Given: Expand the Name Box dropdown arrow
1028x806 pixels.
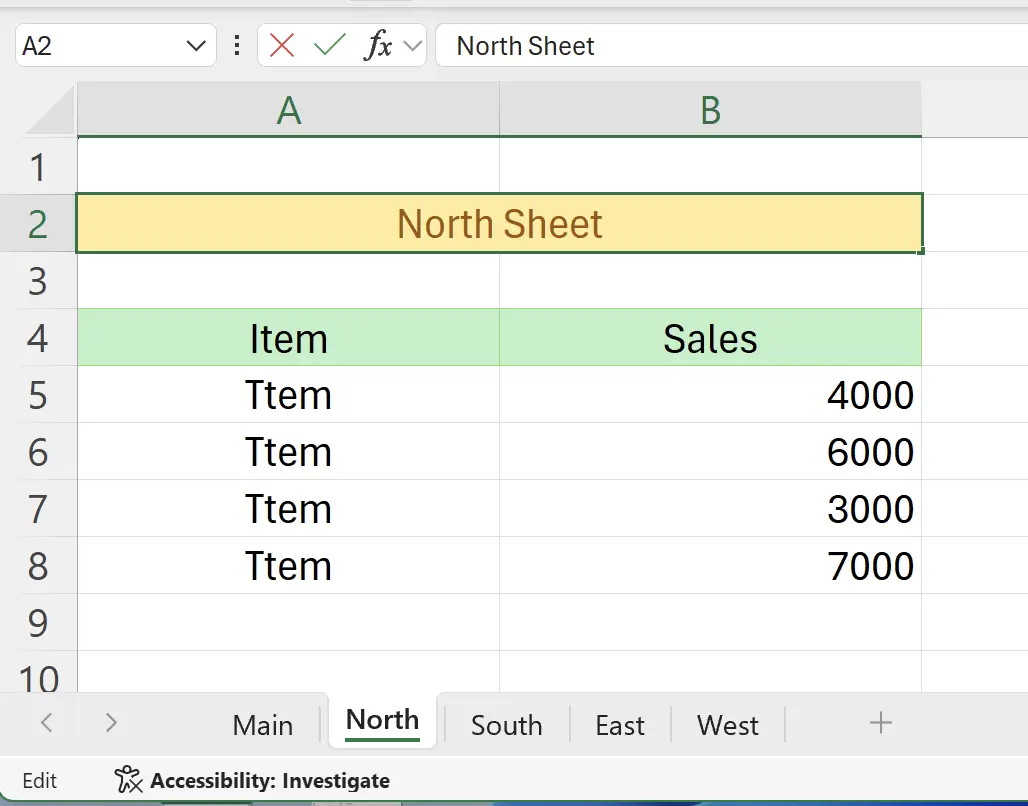Looking at the screenshot, I should point(195,46).
